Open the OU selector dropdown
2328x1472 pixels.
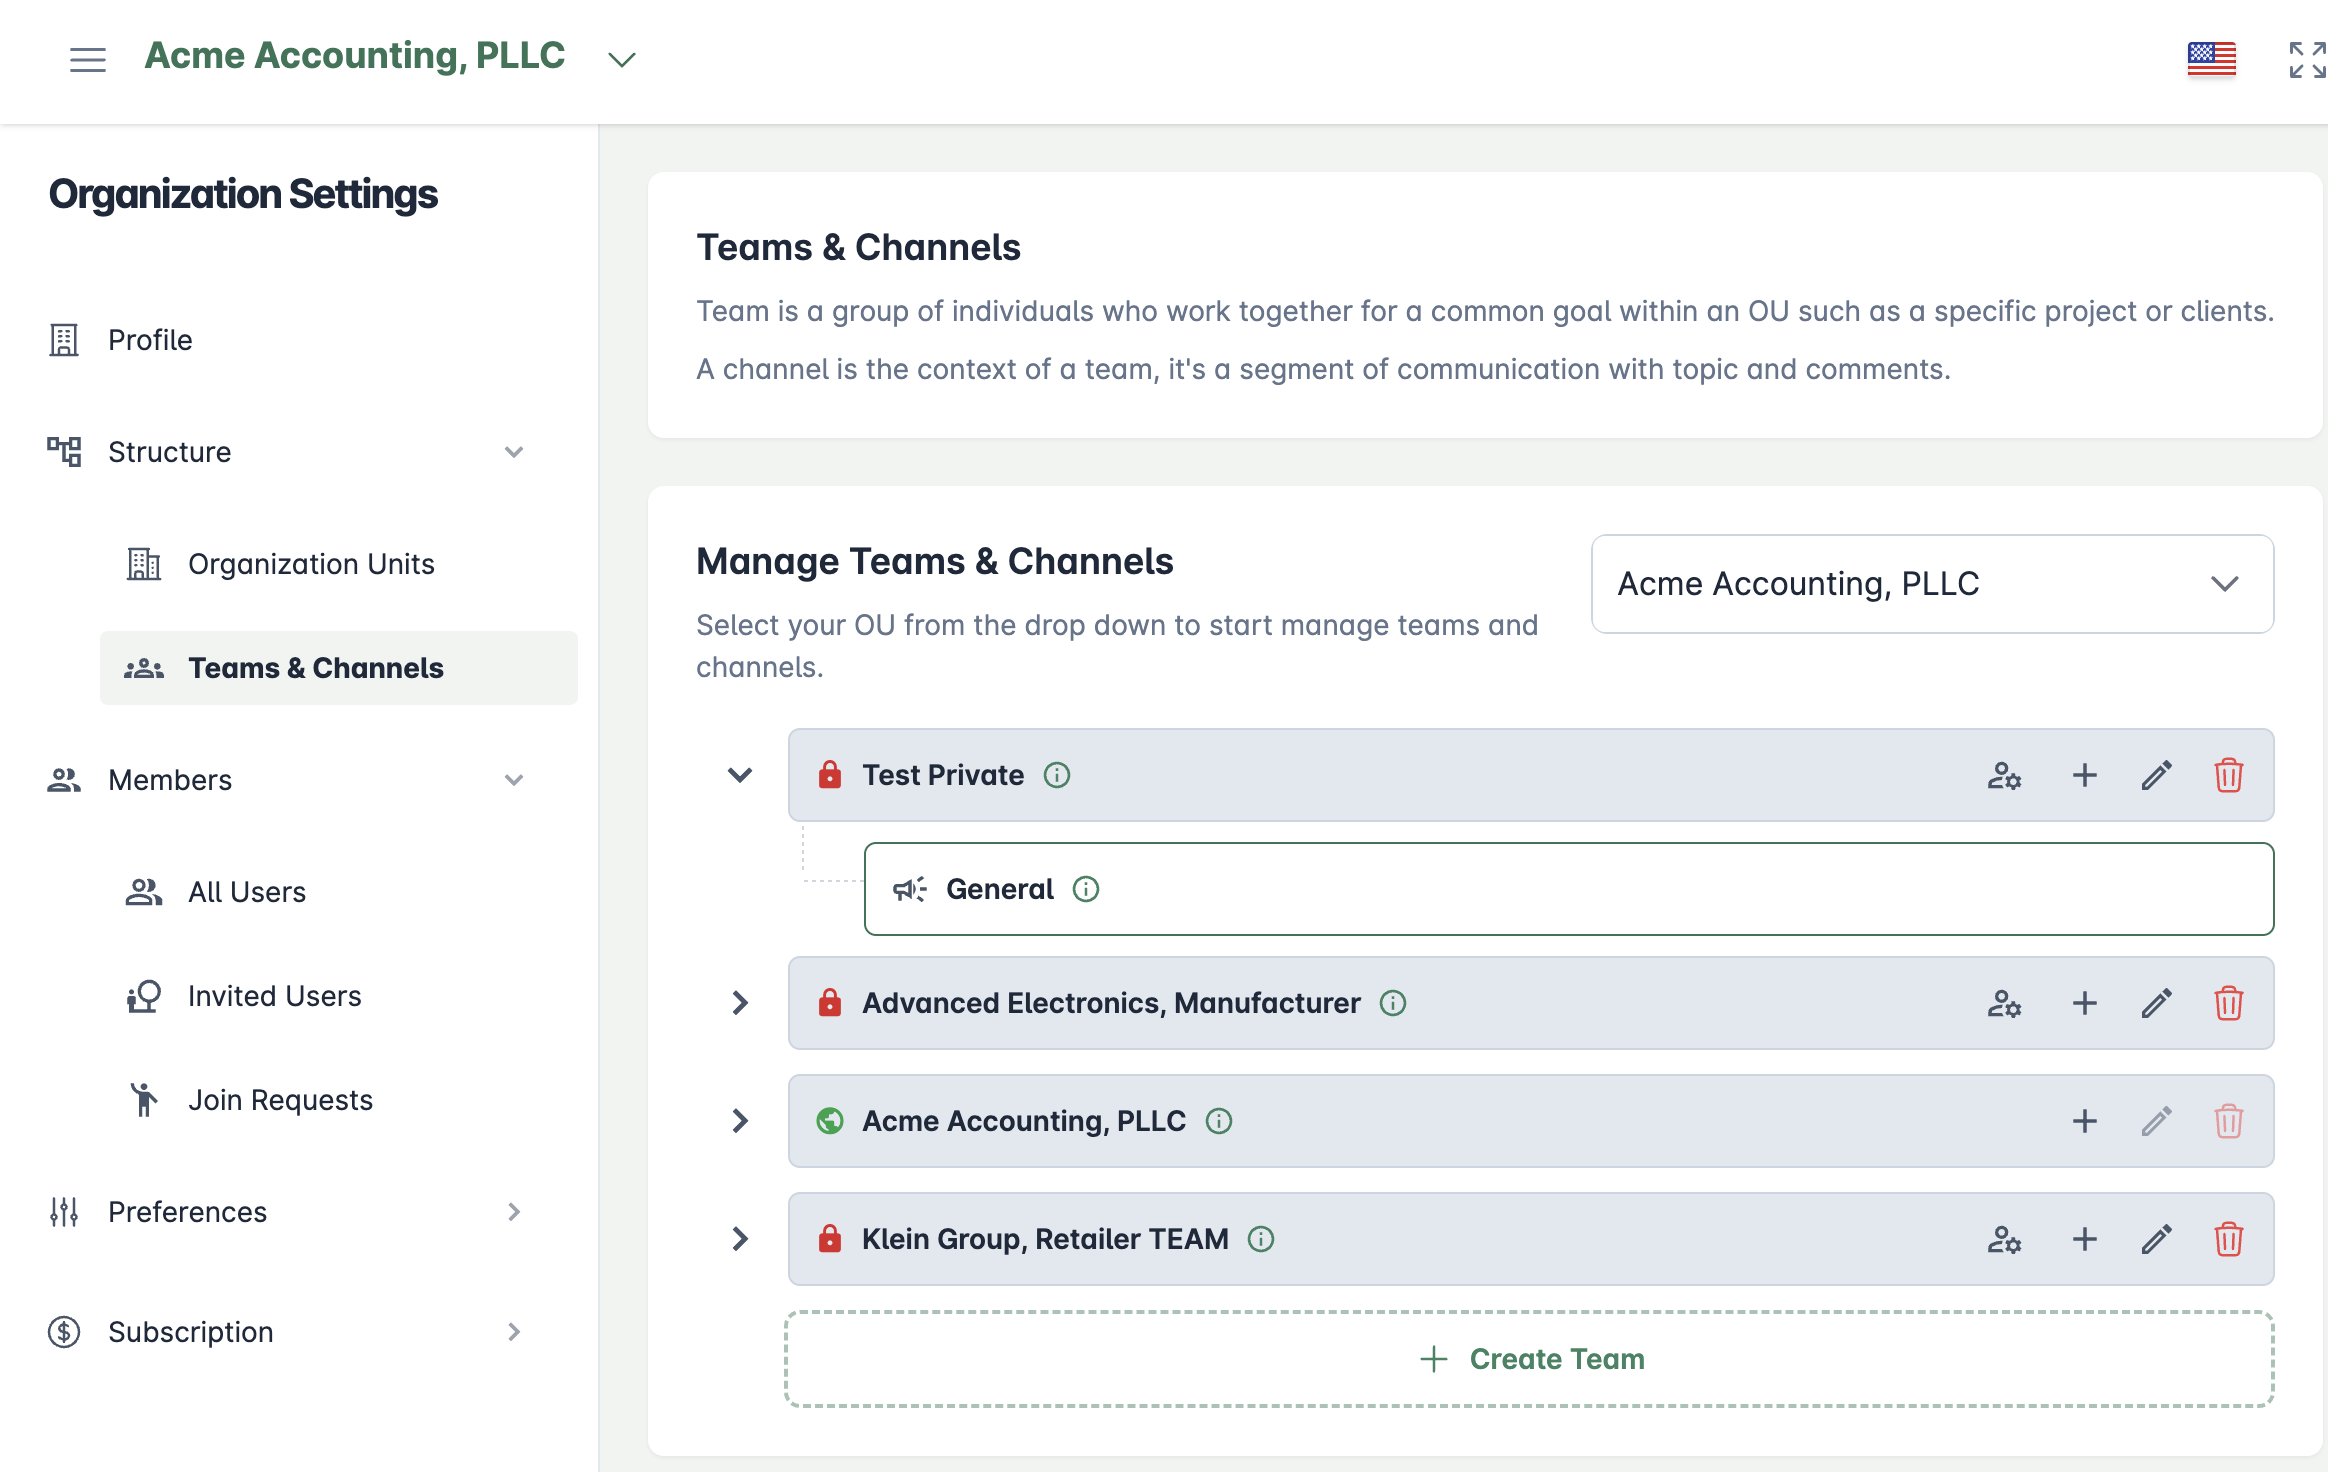pos(1932,584)
